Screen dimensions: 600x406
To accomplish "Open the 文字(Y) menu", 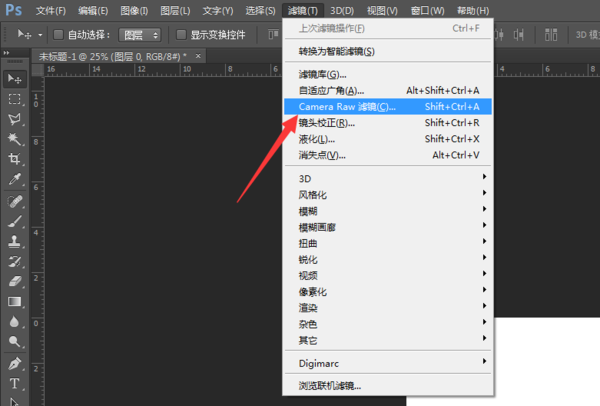I will tap(218, 11).
